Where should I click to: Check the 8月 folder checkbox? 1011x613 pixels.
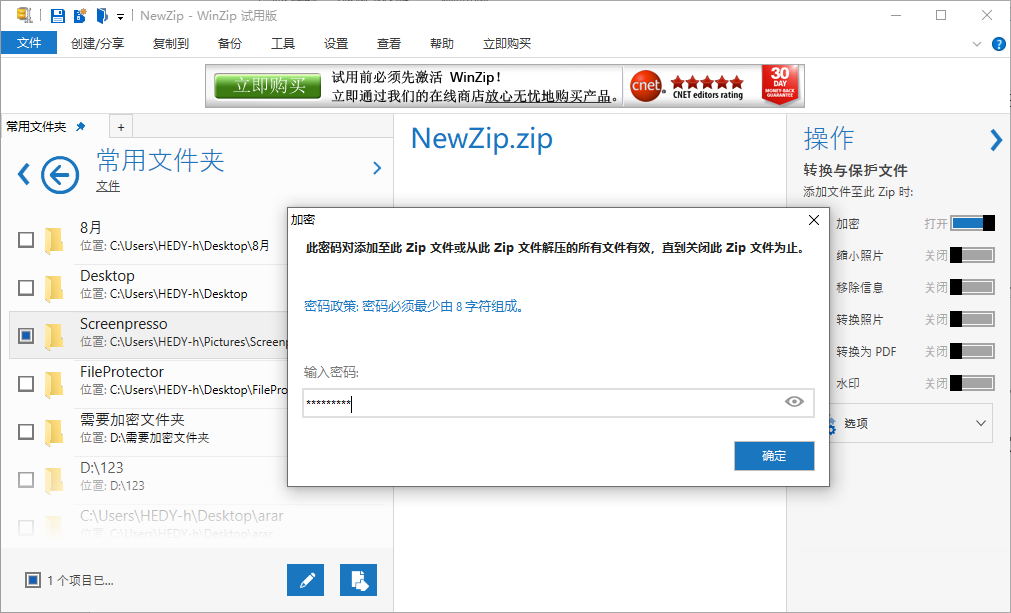[x=26, y=240]
